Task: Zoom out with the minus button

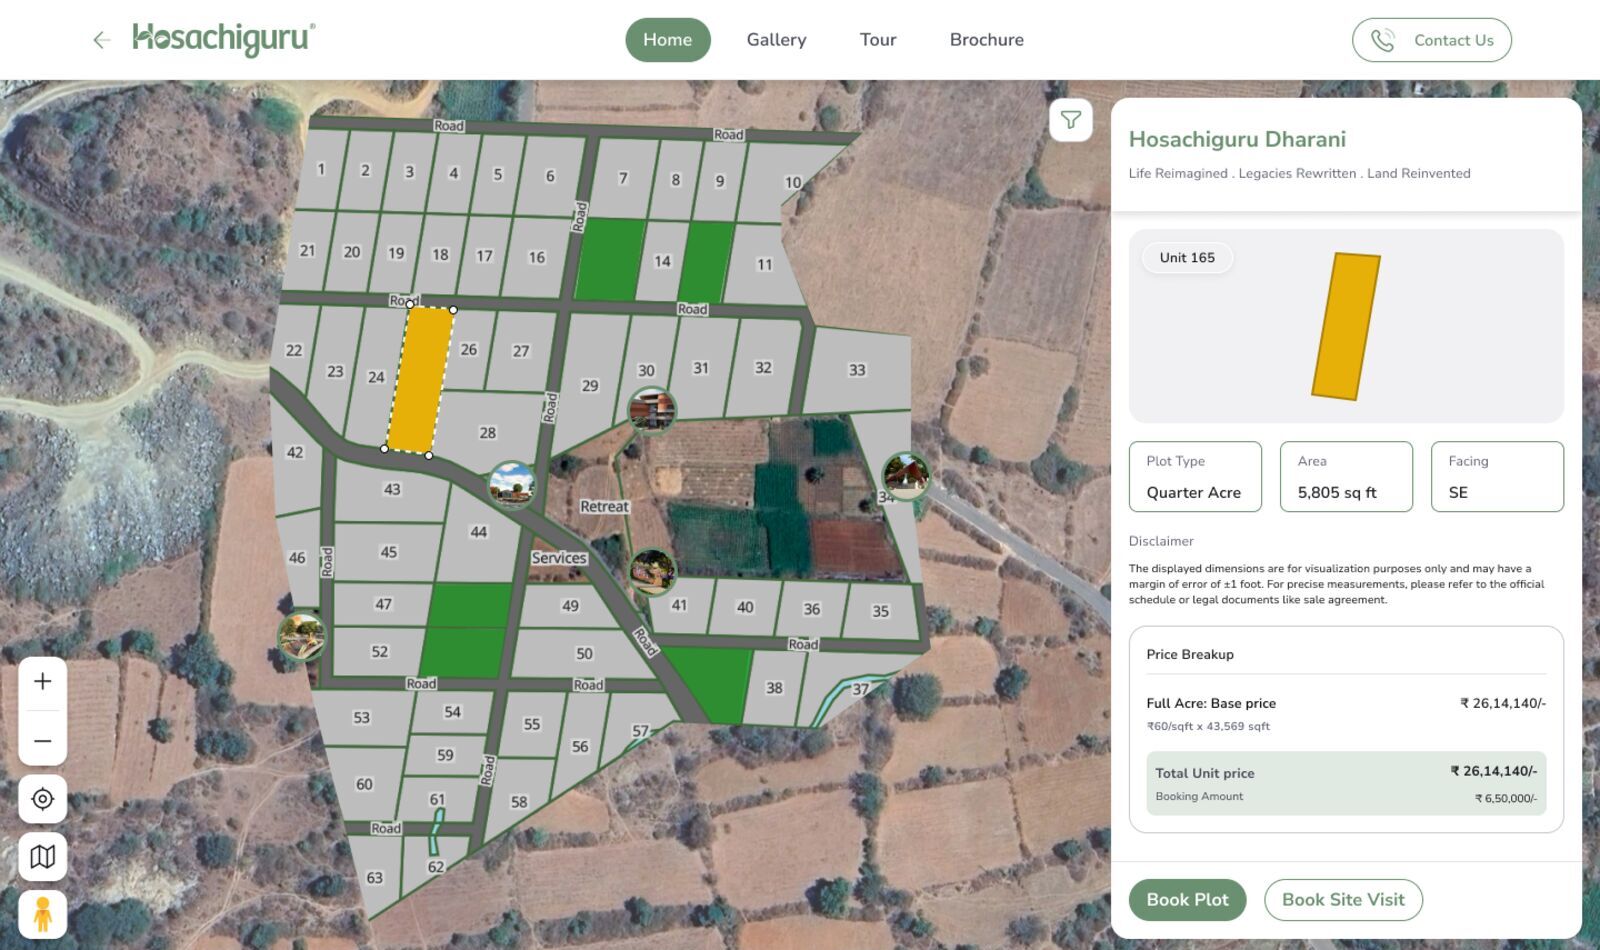Action: click(43, 741)
